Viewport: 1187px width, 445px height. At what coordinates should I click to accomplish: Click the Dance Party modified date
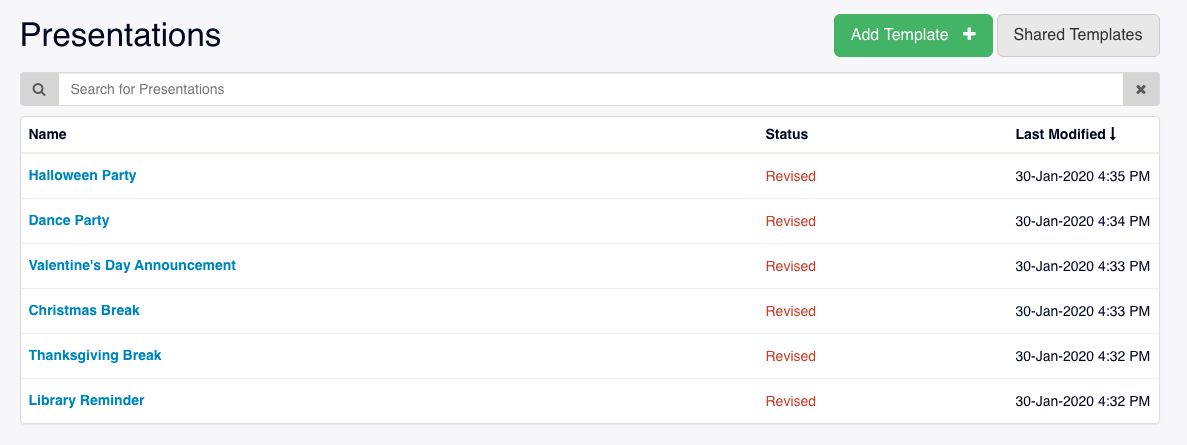[1082, 221]
